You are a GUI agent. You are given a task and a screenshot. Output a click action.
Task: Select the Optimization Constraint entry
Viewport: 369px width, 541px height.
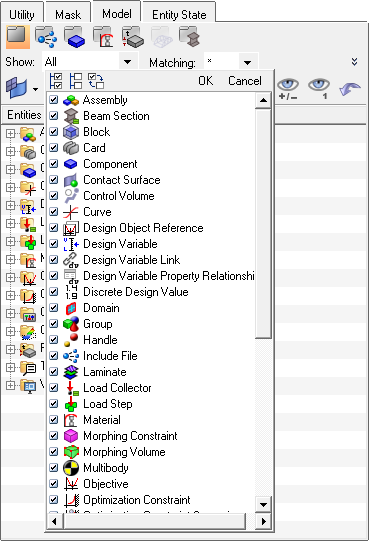pos(137,500)
